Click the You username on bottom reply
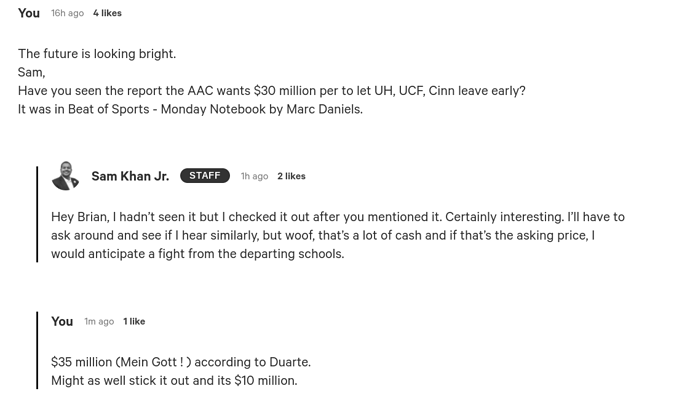The height and width of the screenshot is (415, 690). pyautogui.click(x=62, y=321)
